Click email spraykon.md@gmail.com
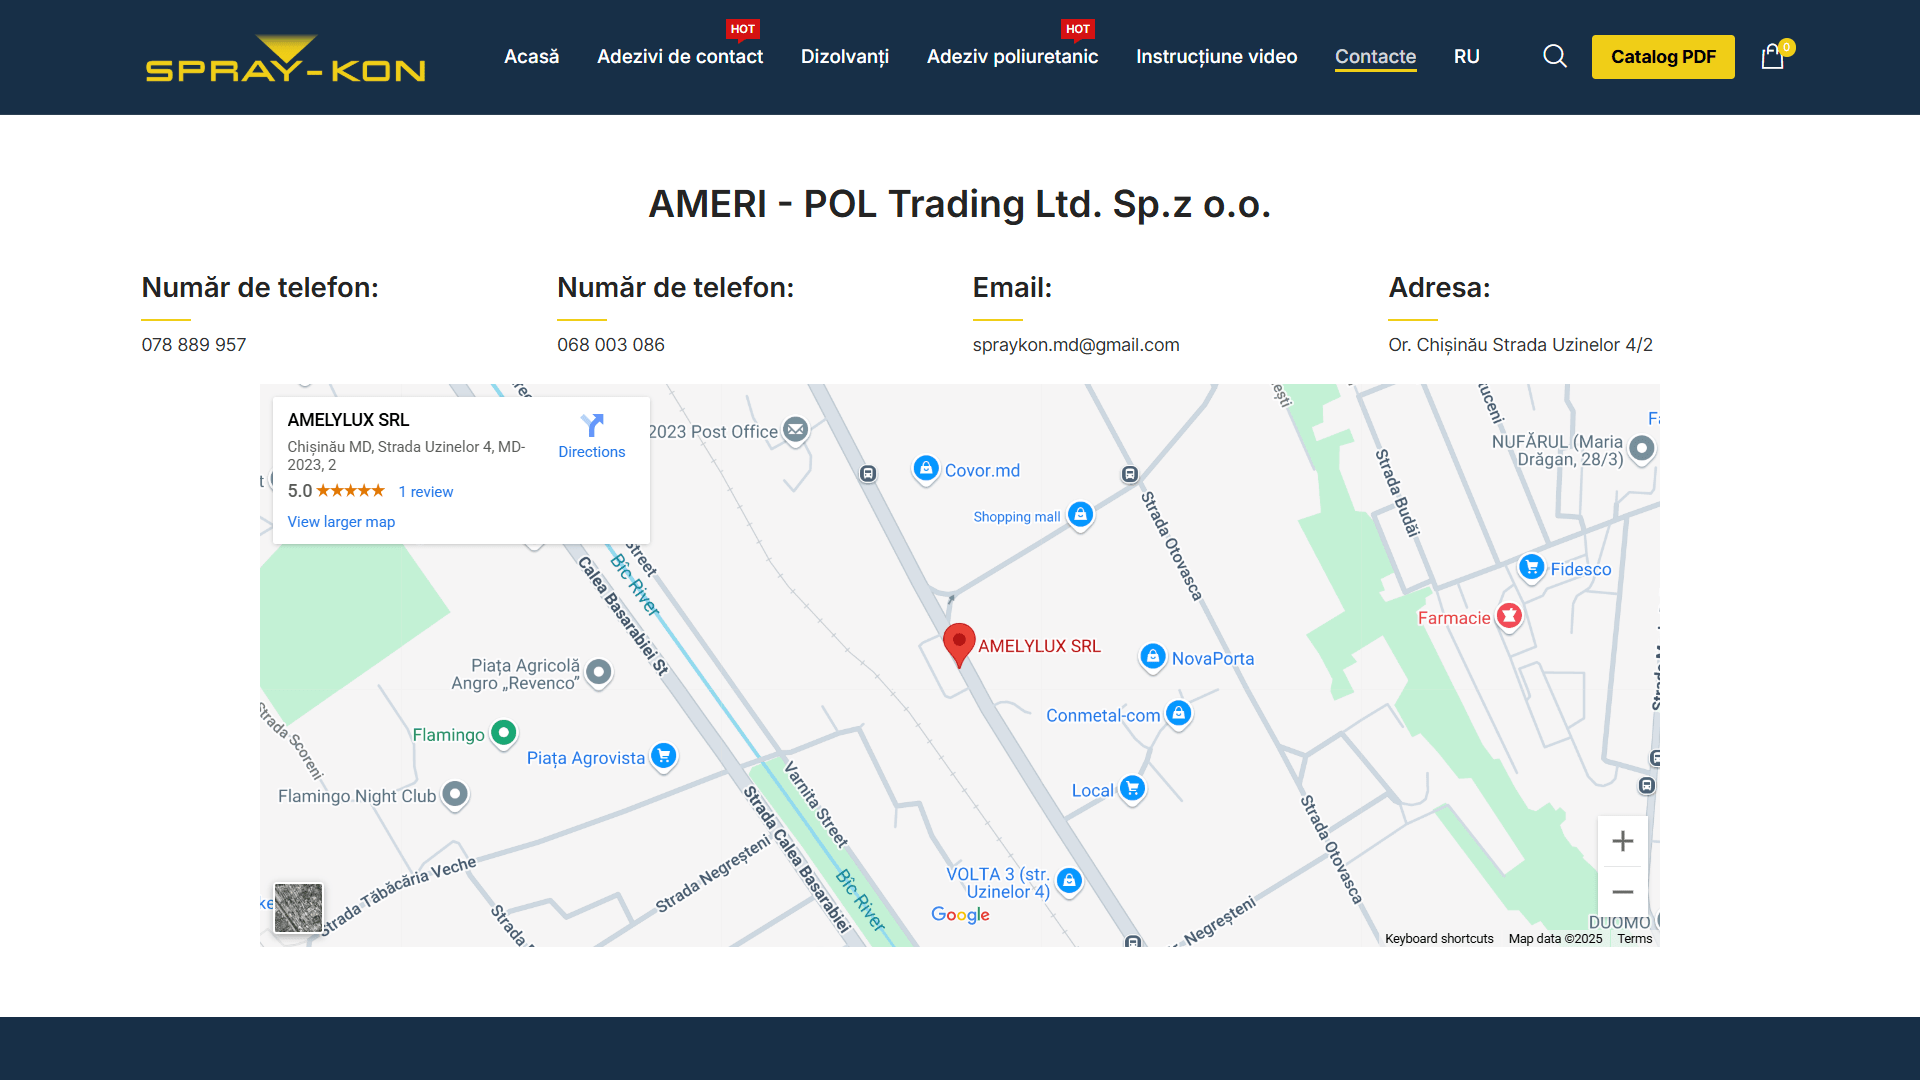The image size is (1920, 1080). 1076,345
